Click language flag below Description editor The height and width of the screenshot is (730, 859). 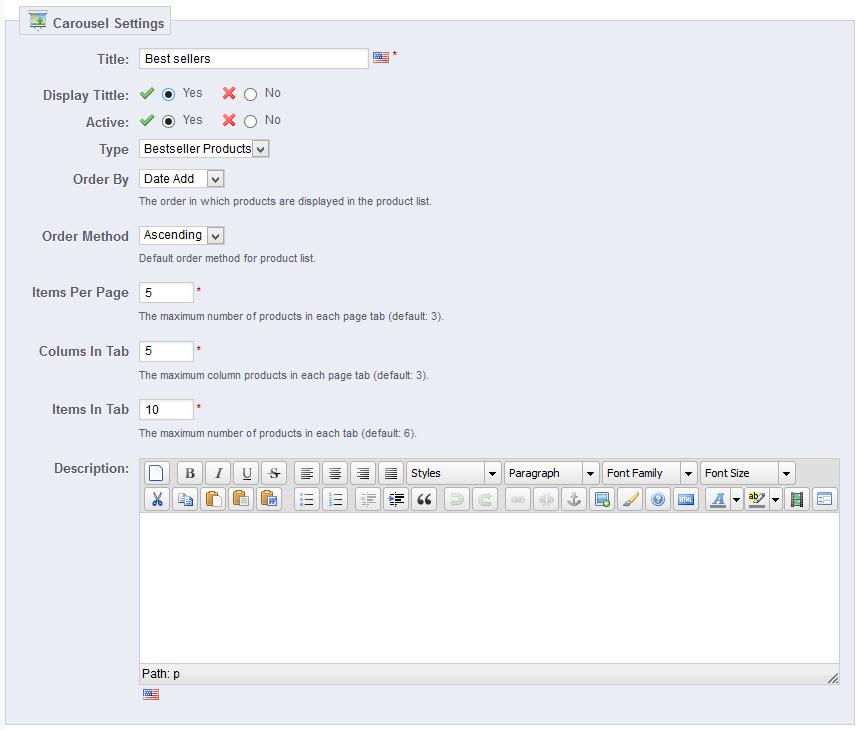click(x=151, y=694)
